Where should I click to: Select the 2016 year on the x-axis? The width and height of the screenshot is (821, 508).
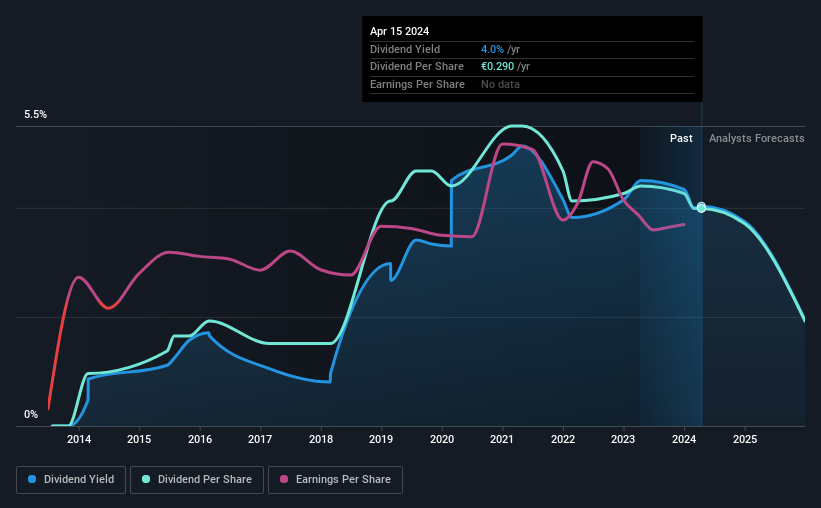click(200, 439)
